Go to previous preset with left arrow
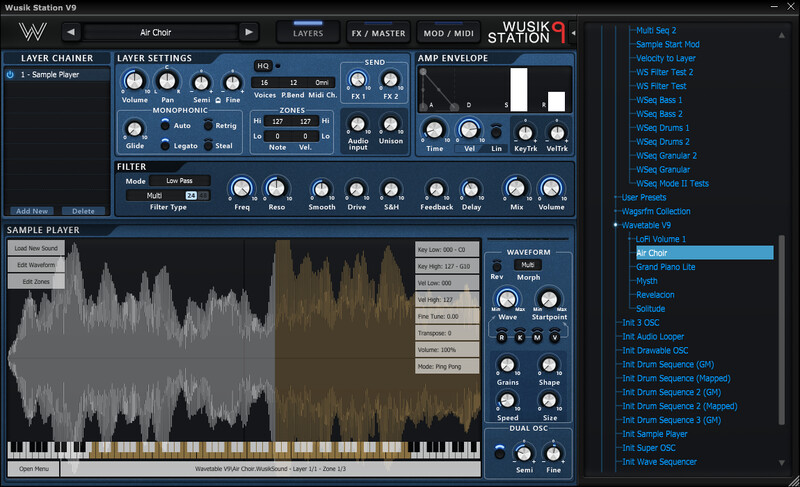The width and height of the screenshot is (800, 487). point(71,32)
